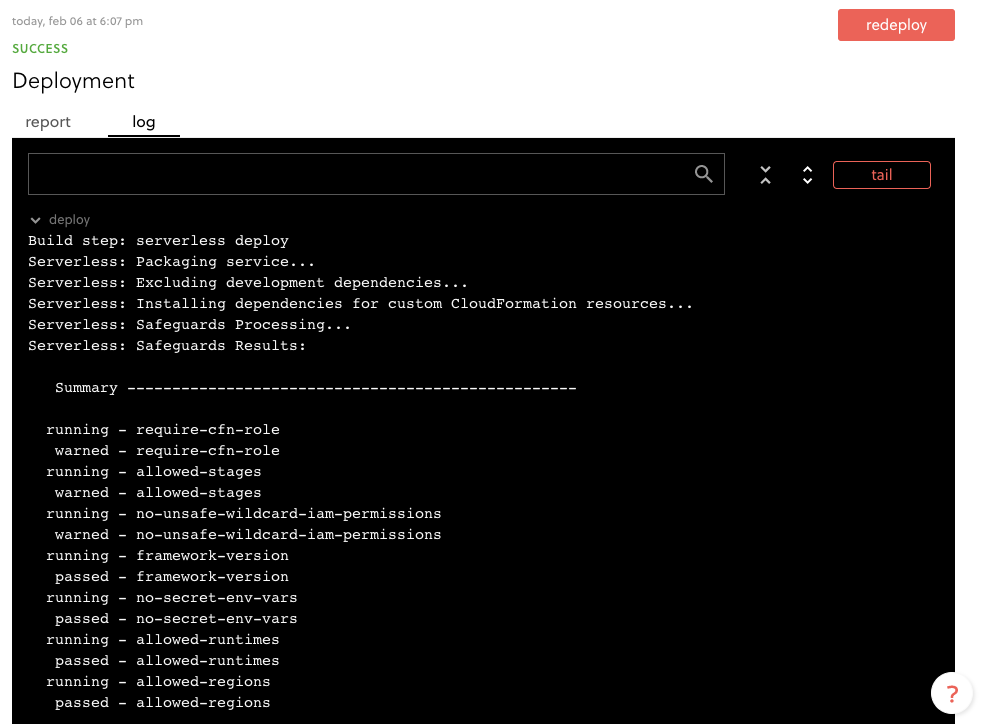The height and width of the screenshot is (724, 994).
Task: Open the help question mark bubble
Action: click(x=952, y=694)
